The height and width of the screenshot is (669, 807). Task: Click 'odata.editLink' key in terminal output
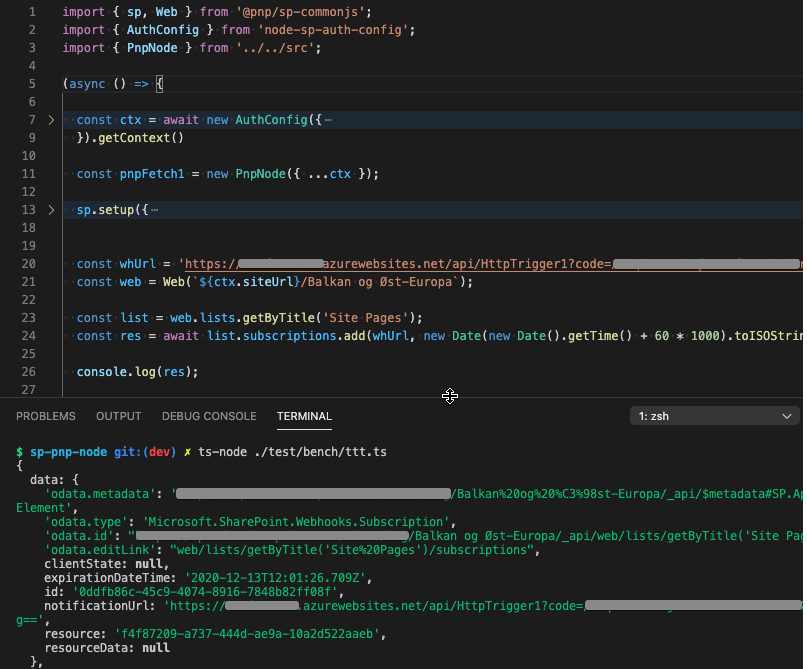tap(100, 550)
